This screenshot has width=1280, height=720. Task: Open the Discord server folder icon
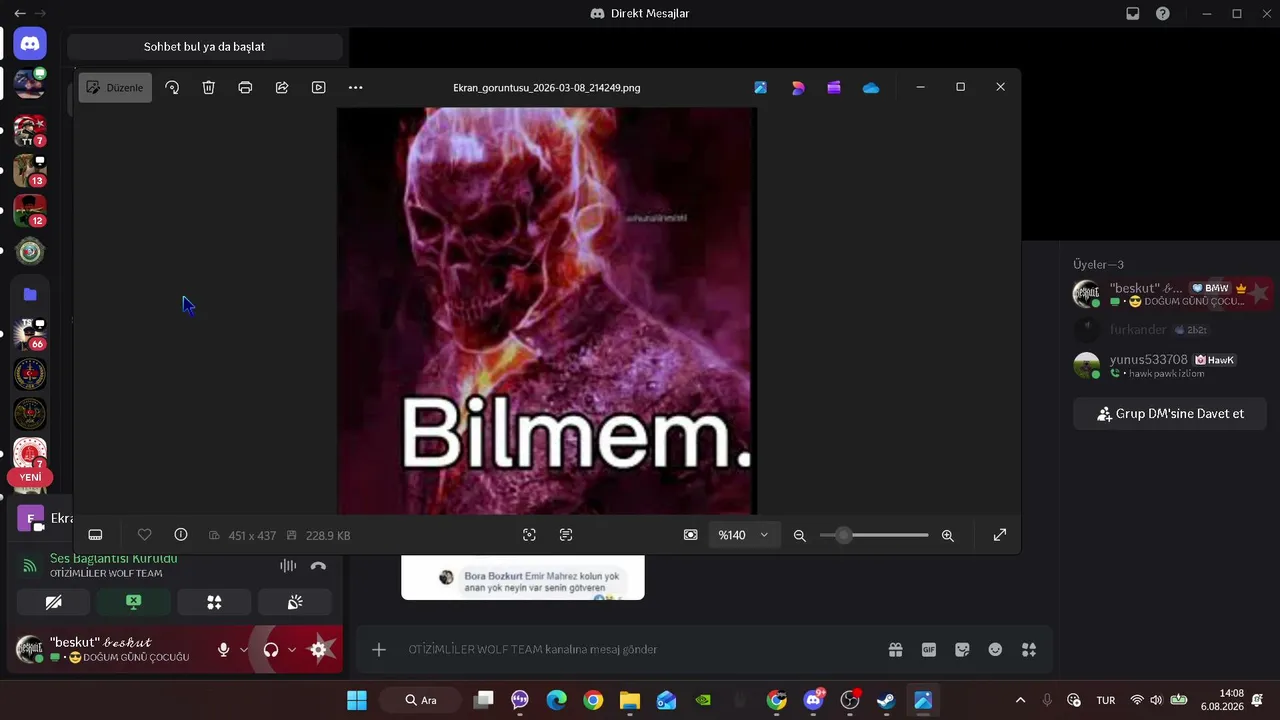[30, 294]
